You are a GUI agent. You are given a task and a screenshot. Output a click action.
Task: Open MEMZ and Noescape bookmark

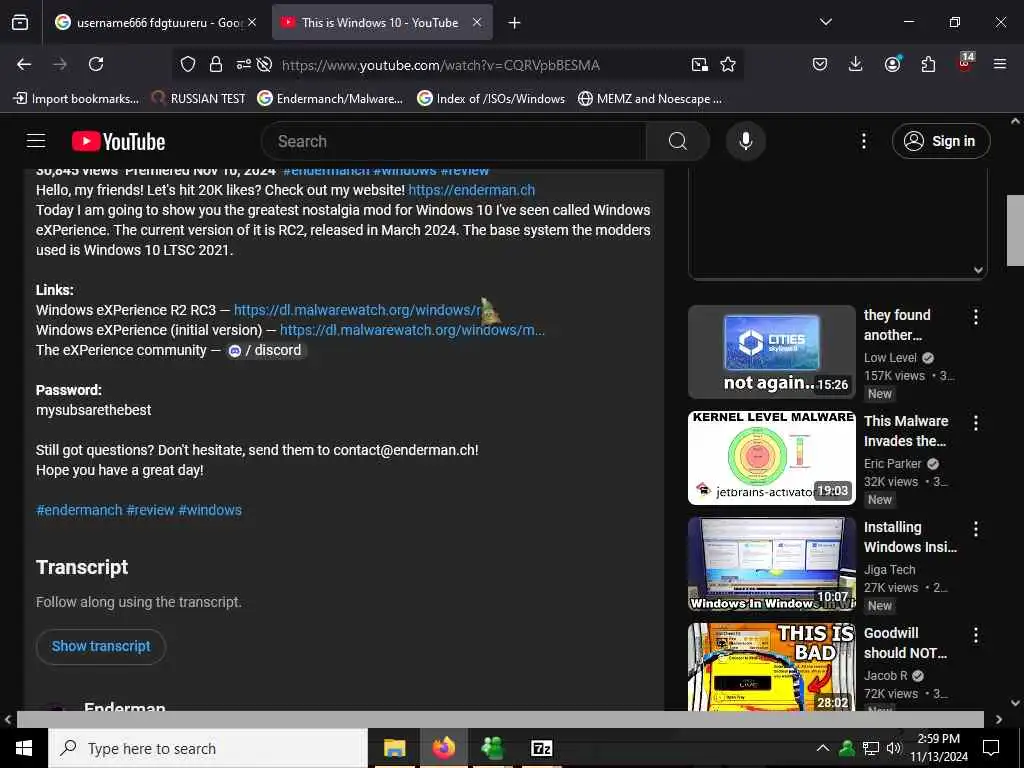[x=650, y=99]
